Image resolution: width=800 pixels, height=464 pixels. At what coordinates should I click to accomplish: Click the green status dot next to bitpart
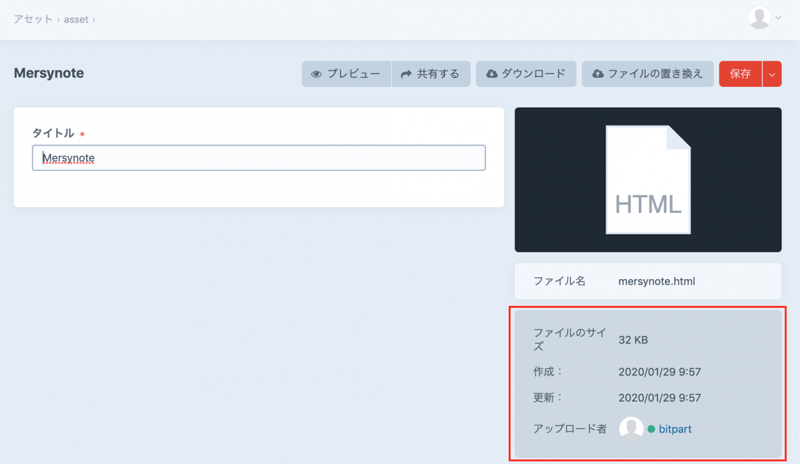tap(651, 430)
